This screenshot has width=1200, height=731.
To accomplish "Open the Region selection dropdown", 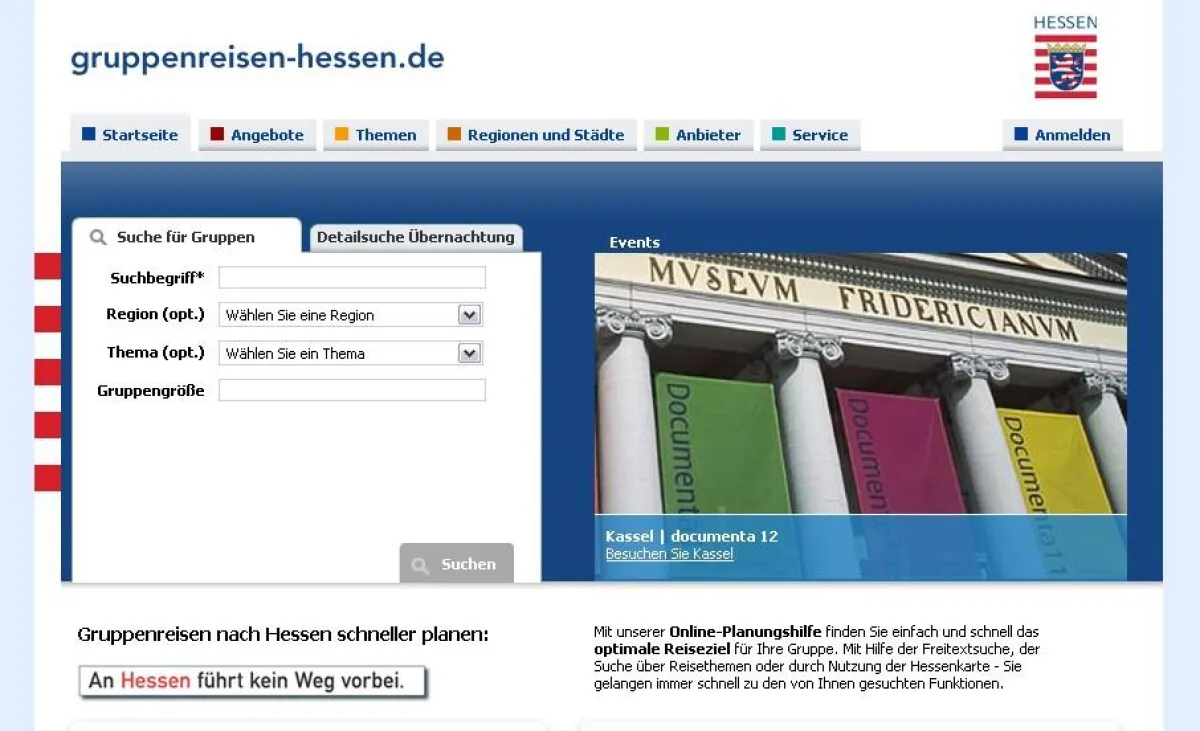I will 468,314.
